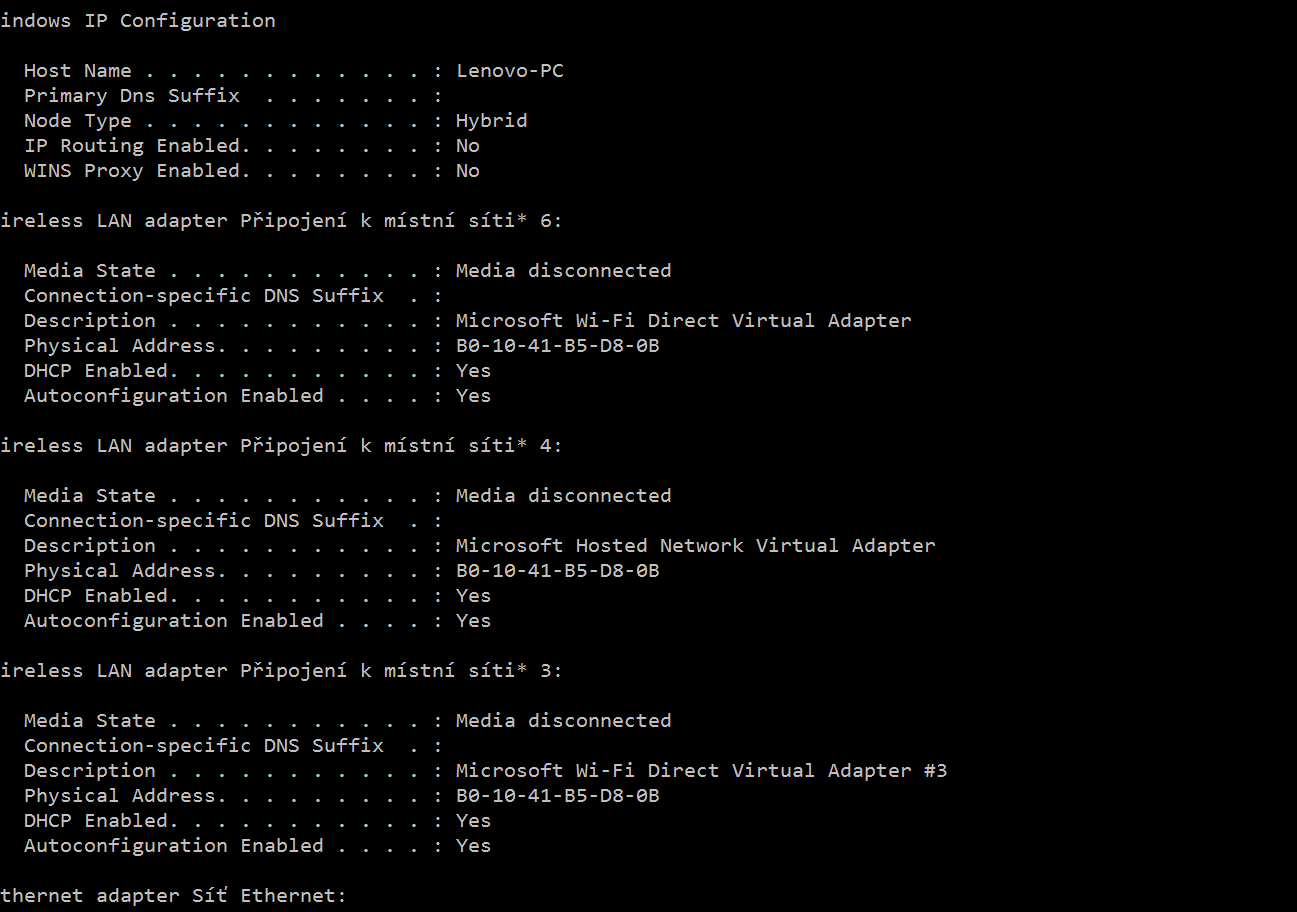The height and width of the screenshot is (912, 1297).
Task: Click the Primary Dns Suffix line
Action: (x=132, y=96)
